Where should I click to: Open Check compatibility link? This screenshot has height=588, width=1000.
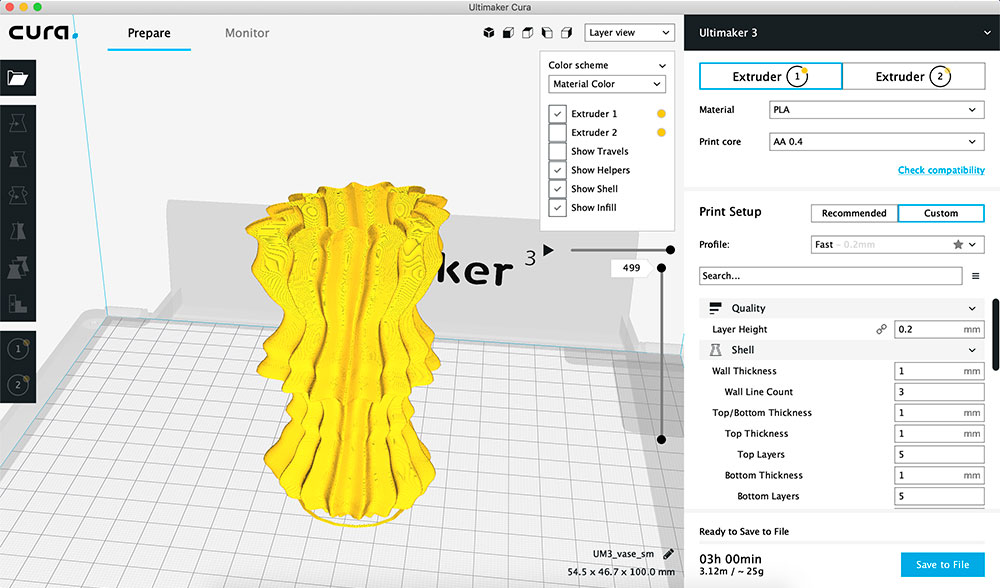[x=941, y=170]
